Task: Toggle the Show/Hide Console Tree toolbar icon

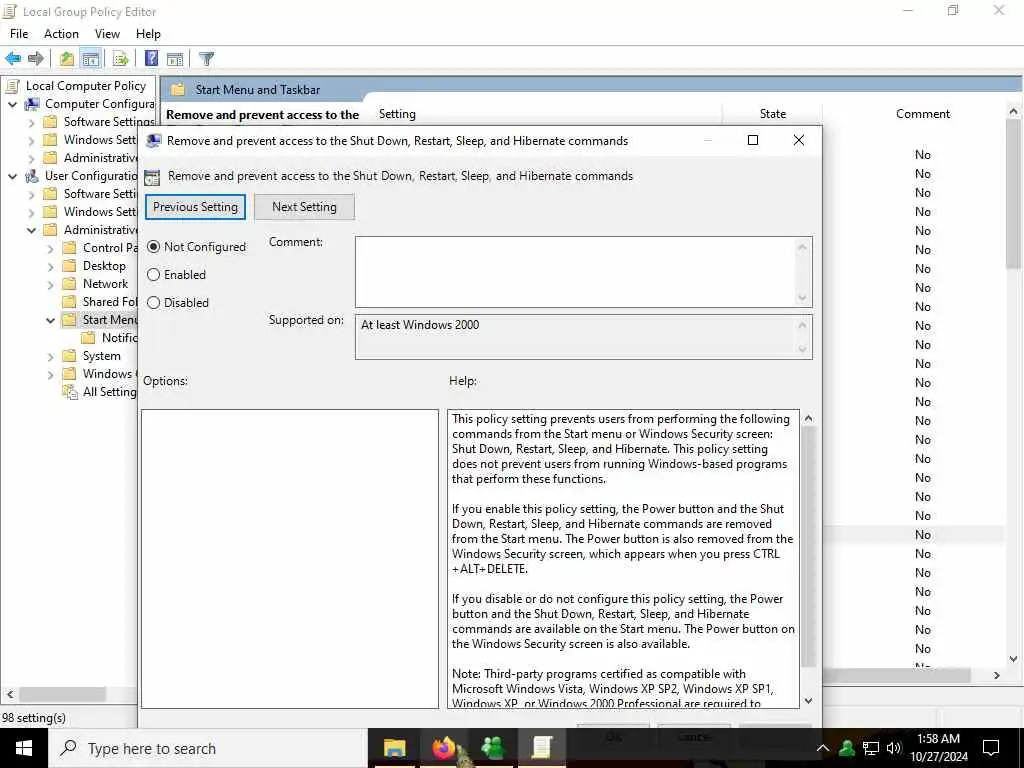Action: pyautogui.click(x=91, y=59)
